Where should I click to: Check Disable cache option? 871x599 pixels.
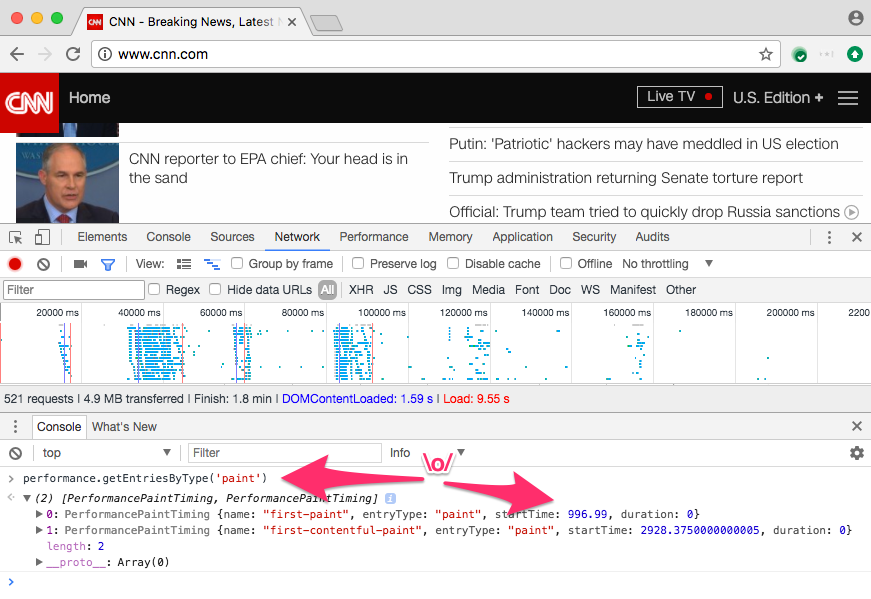click(453, 263)
